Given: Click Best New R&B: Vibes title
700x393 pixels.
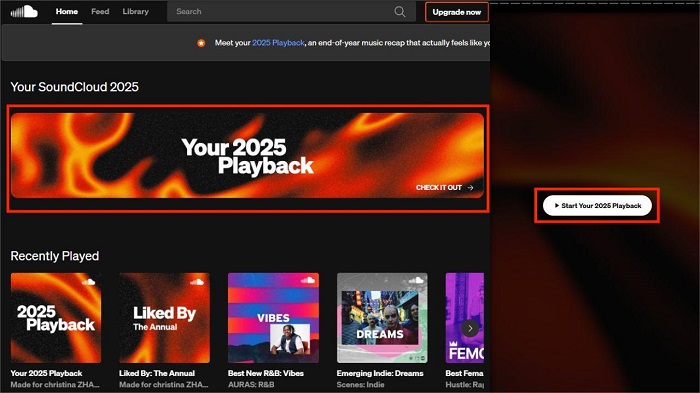Looking at the screenshot, I should coord(266,373).
